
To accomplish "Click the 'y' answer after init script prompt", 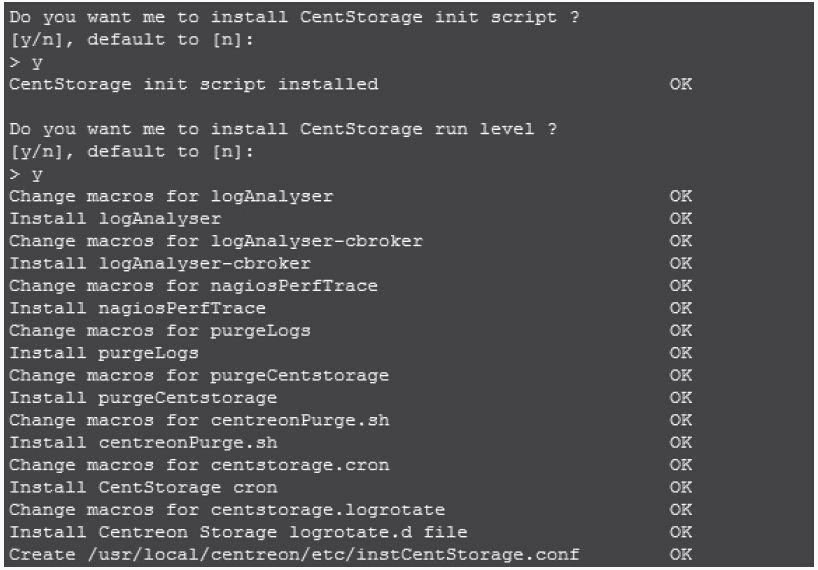I will coord(37,62).
